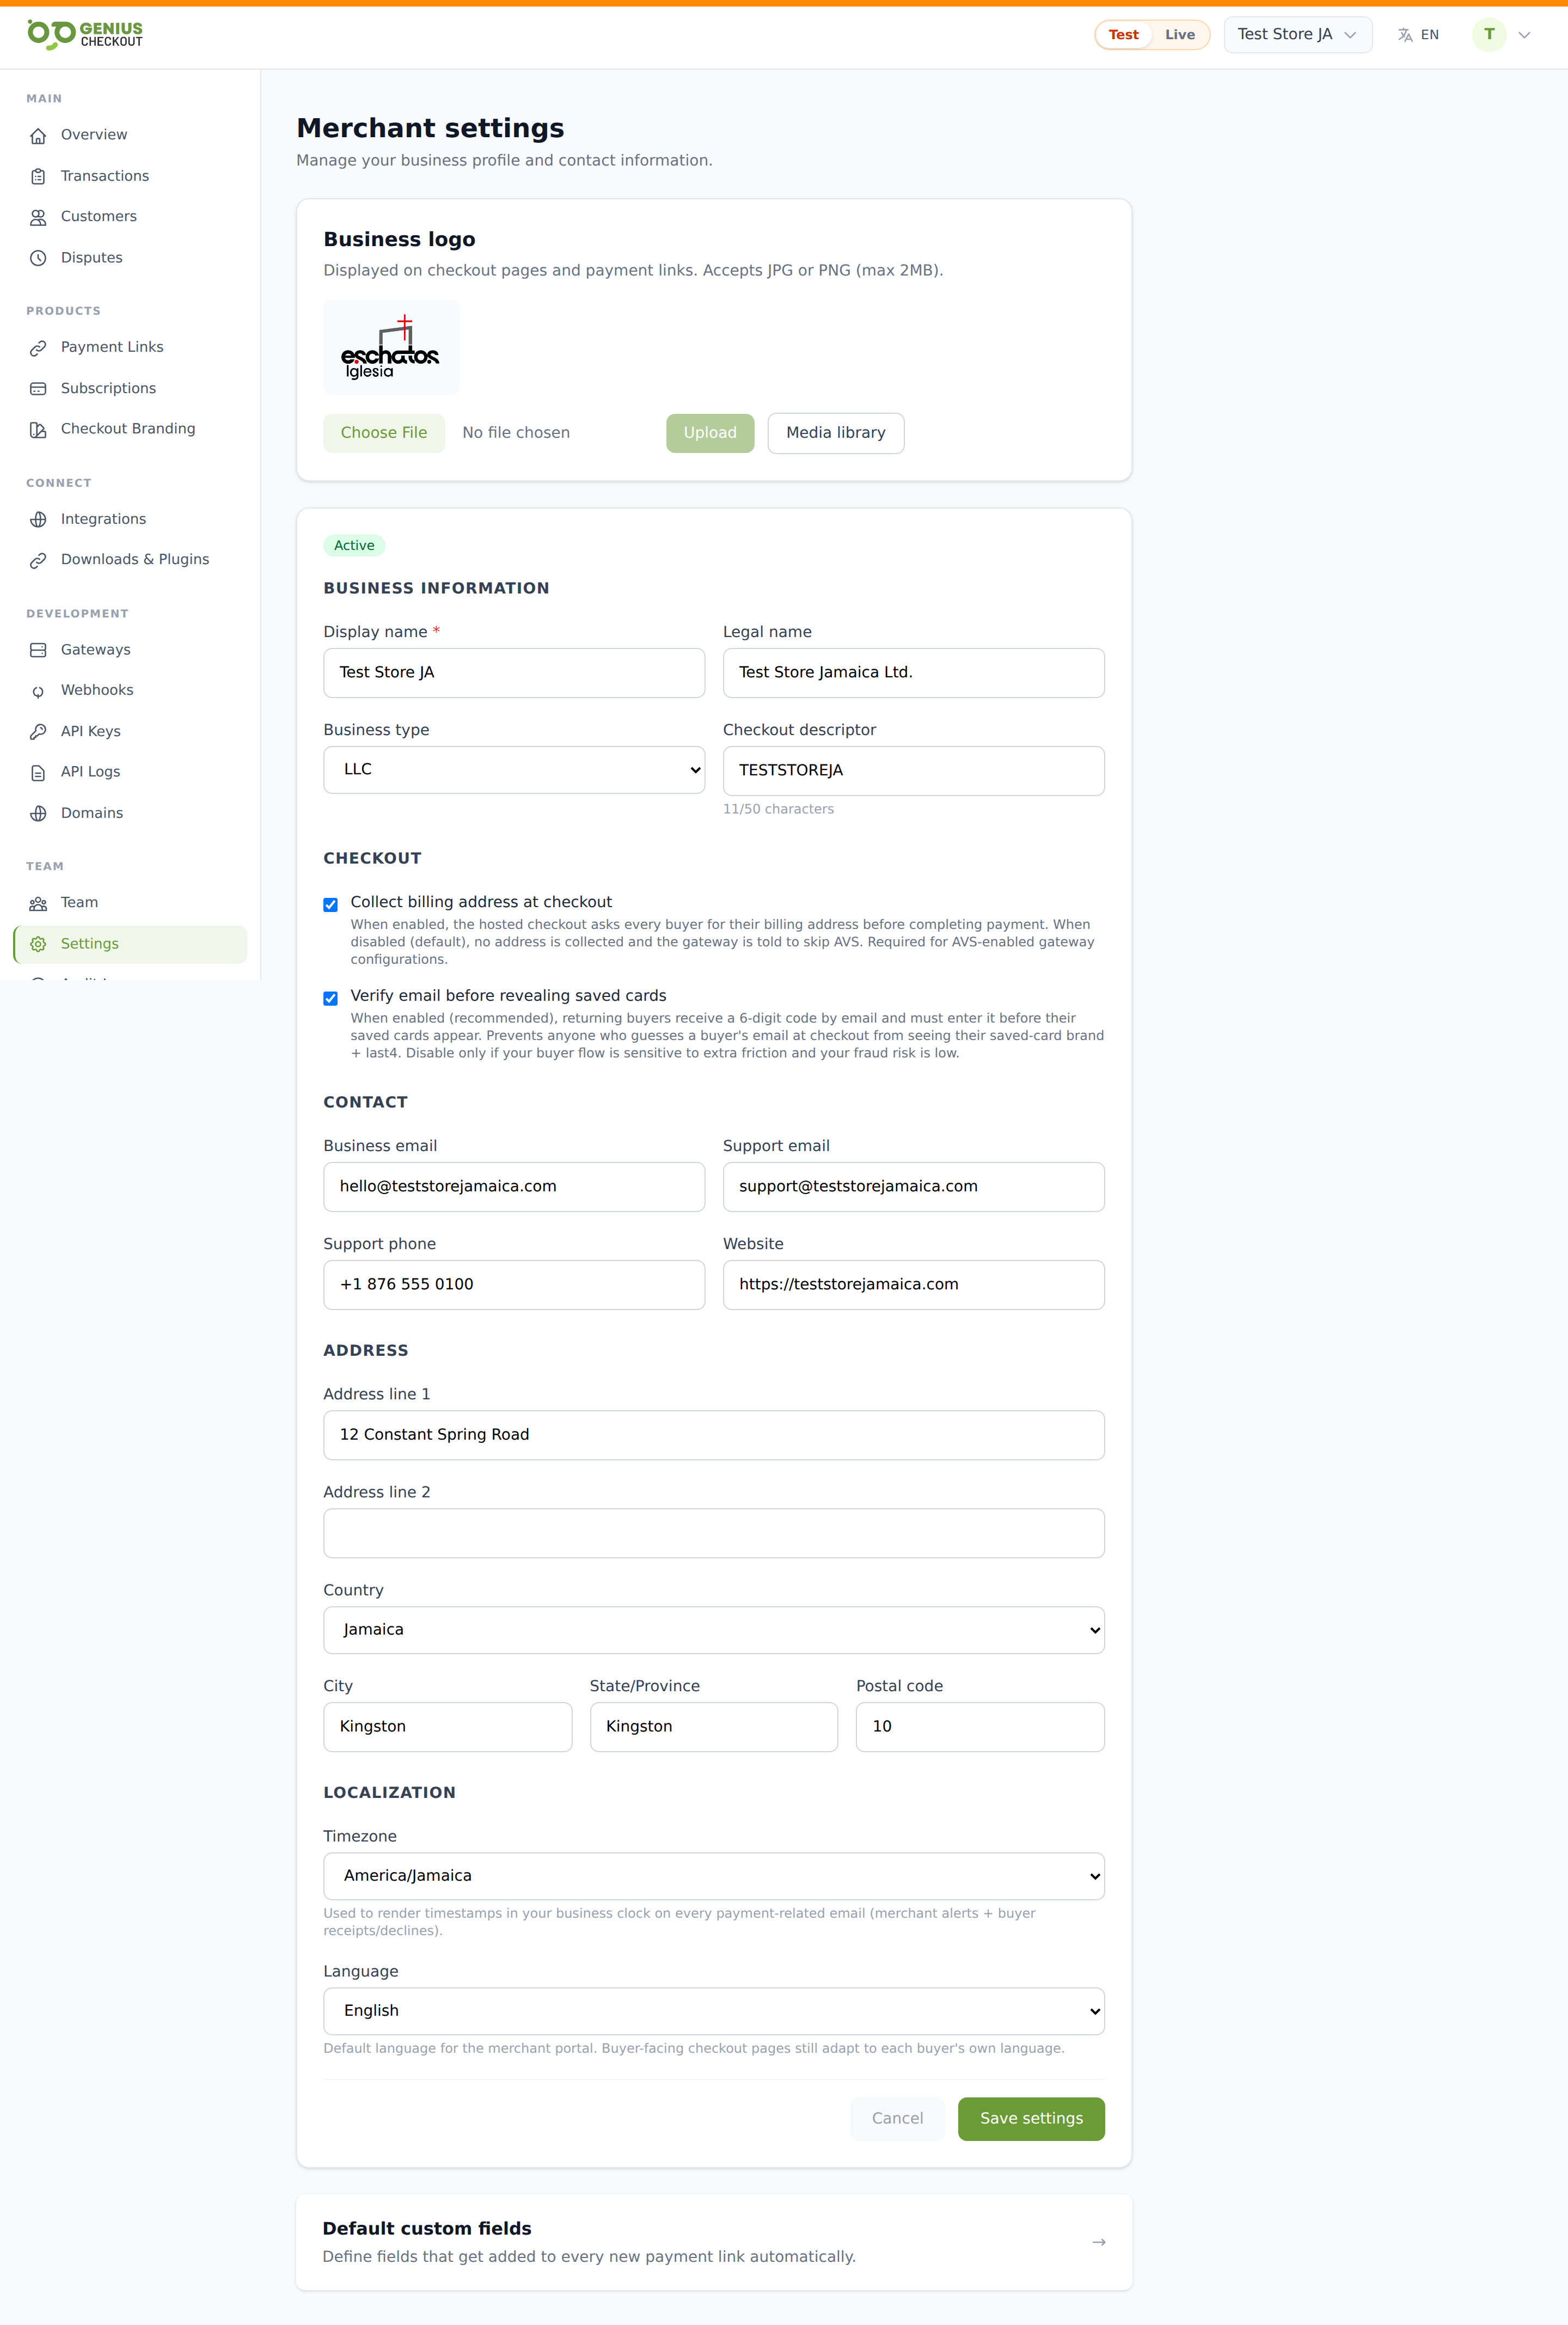Click the Disputes clock icon
The image size is (1568, 2325).
click(x=38, y=258)
